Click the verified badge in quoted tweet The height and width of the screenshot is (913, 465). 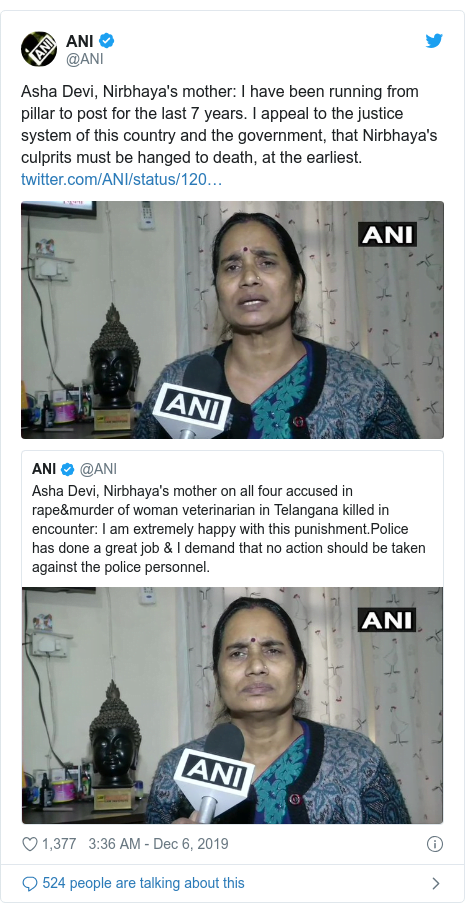pos(68,469)
